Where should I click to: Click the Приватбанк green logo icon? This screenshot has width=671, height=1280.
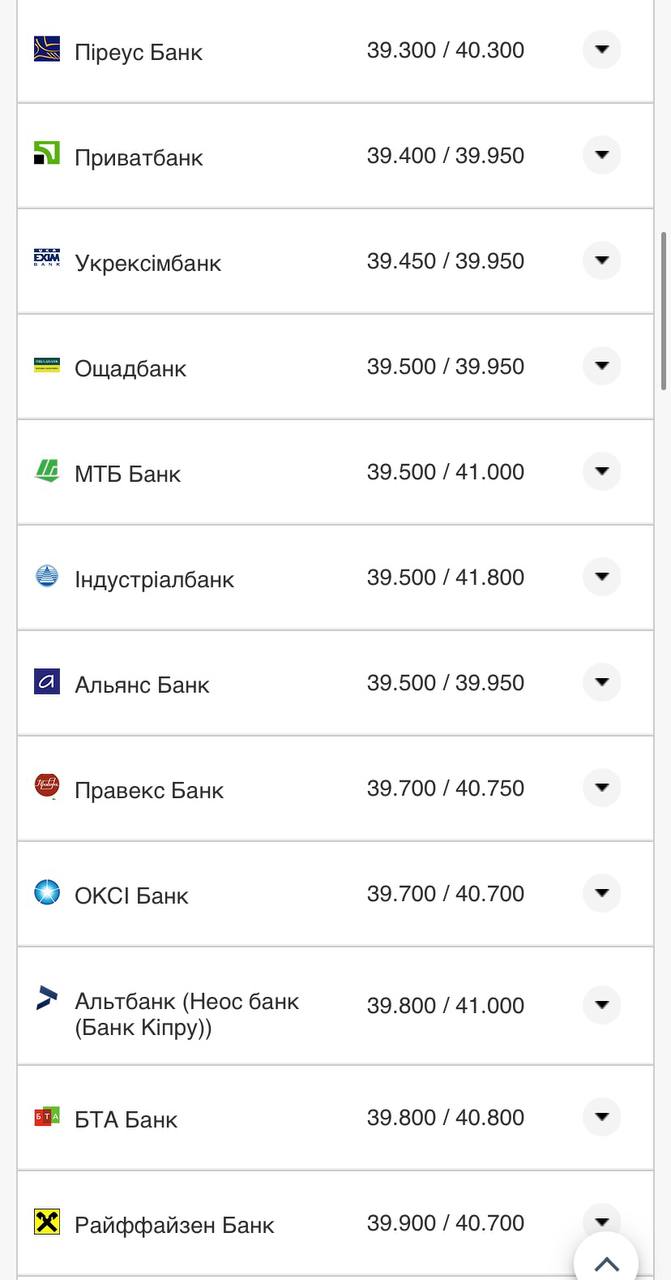[x=47, y=154]
